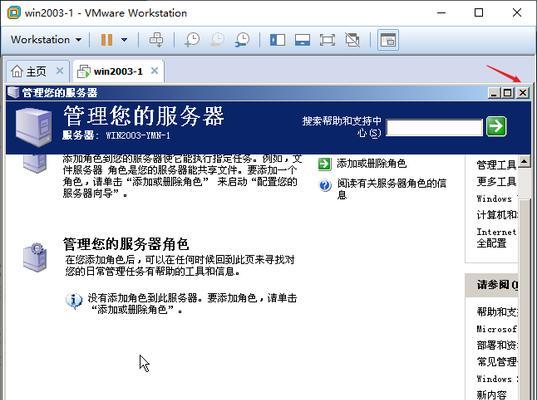Click the 新内容 sidebar link
This screenshot has height=400, width=537.
pyautogui.click(x=491, y=395)
